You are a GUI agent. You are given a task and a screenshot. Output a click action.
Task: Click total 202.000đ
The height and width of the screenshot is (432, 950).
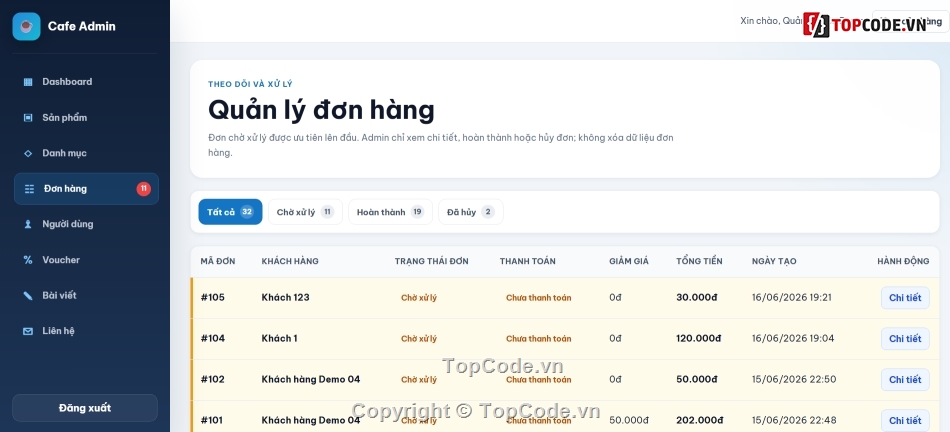(x=699, y=420)
